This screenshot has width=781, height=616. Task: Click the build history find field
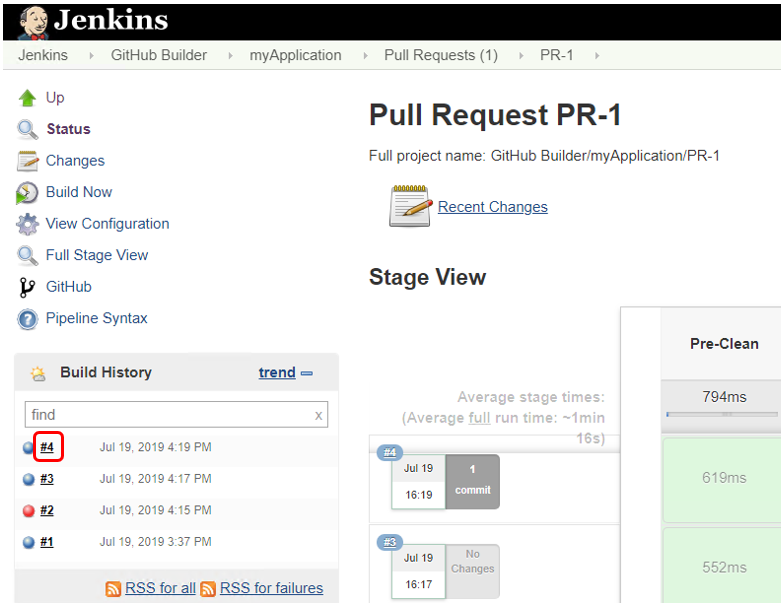pyautogui.click(x=165, y=415)
